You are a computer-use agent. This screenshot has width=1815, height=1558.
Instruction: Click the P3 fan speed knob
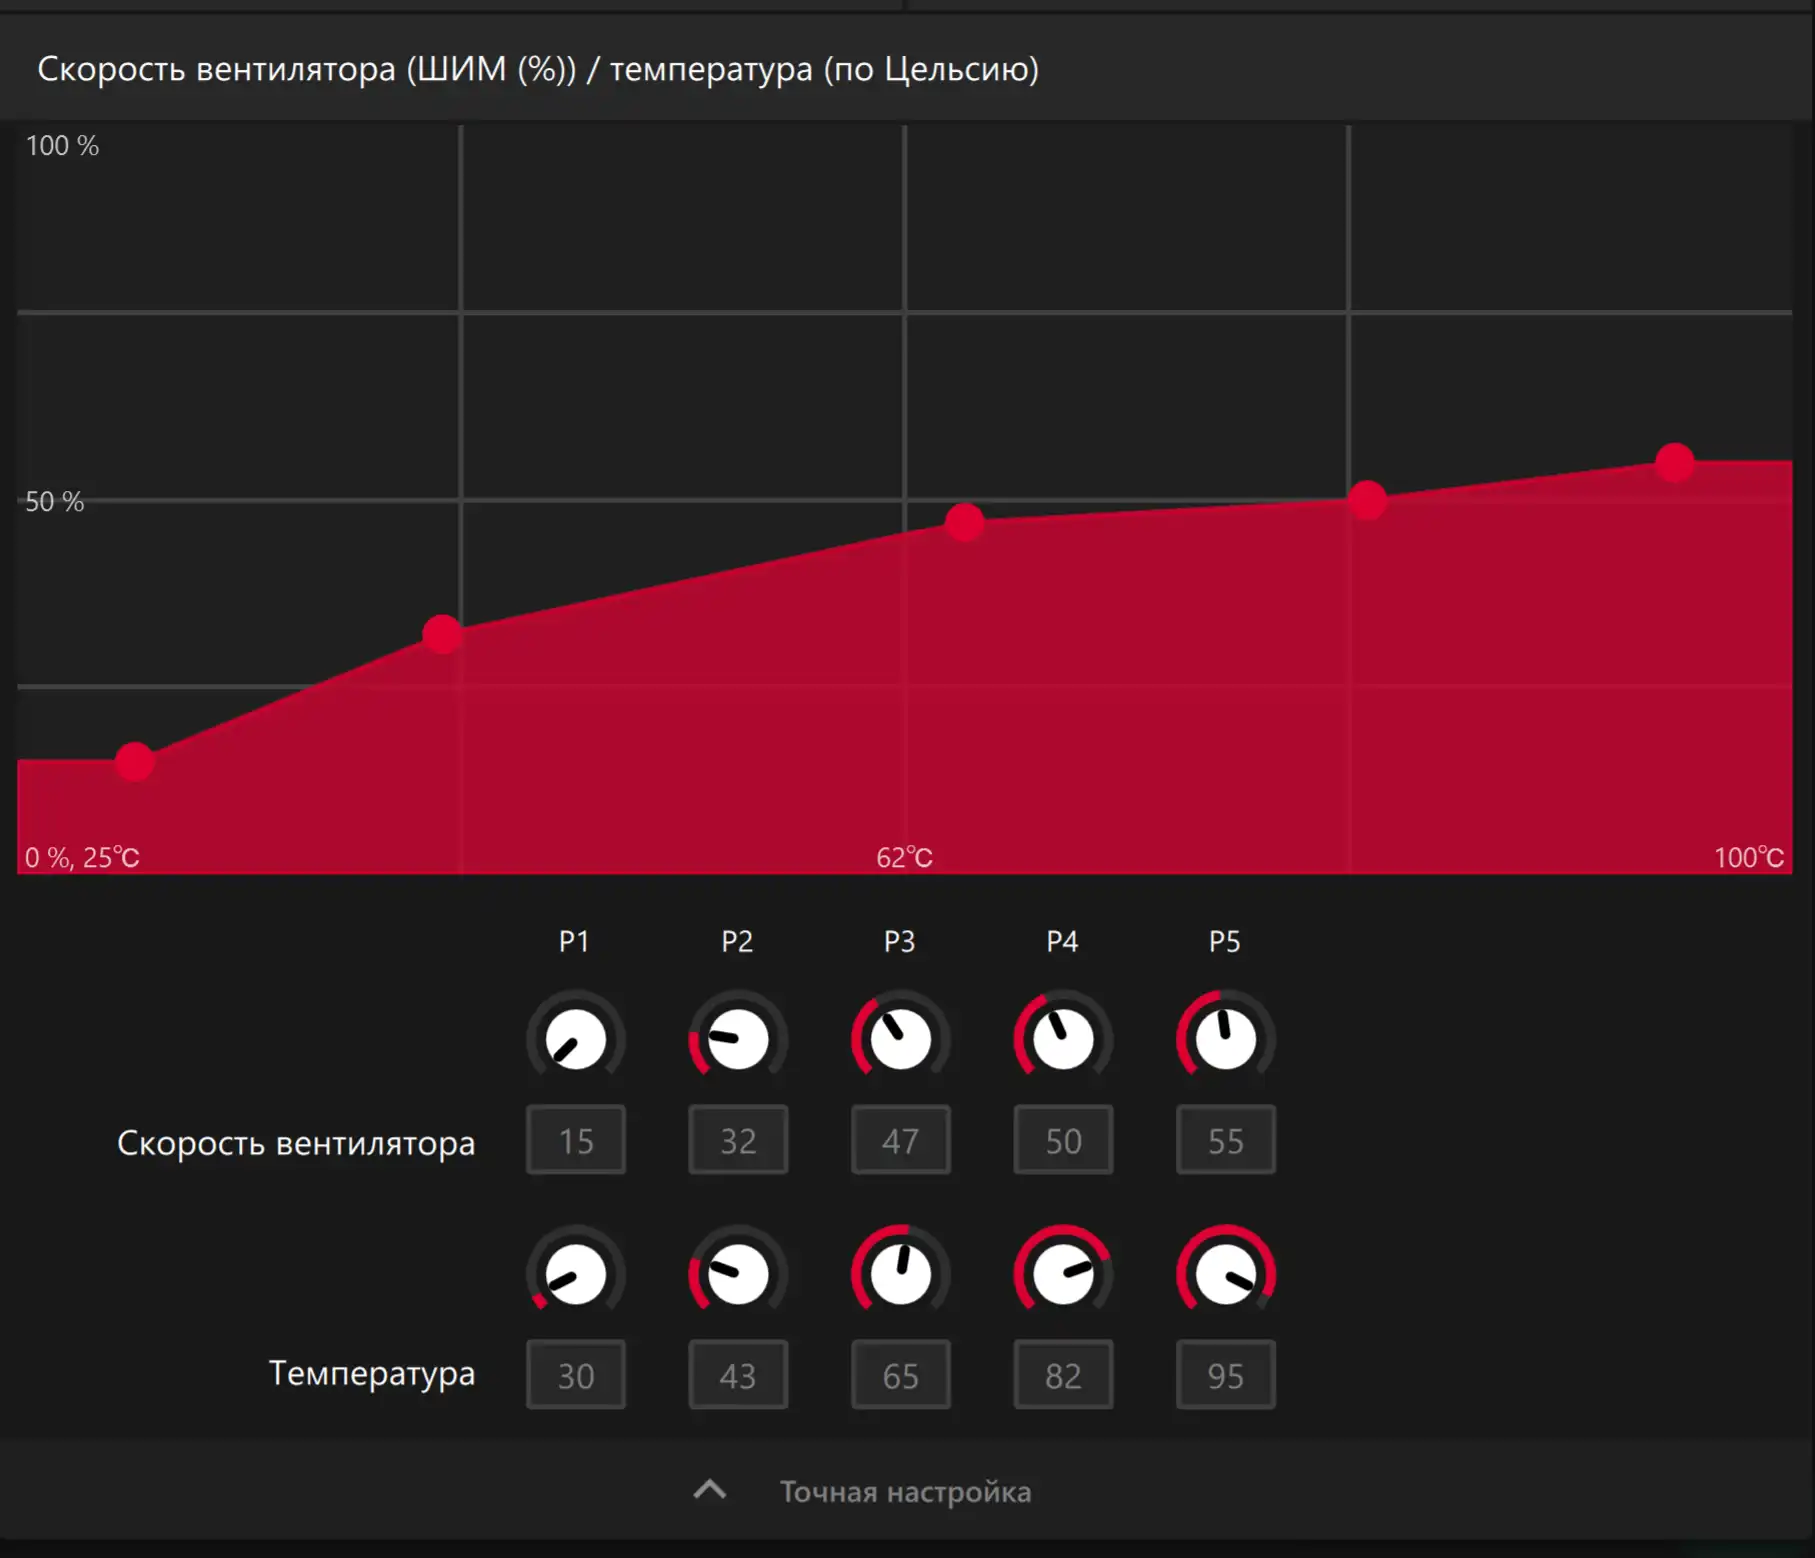click(x=900, y=1040)
